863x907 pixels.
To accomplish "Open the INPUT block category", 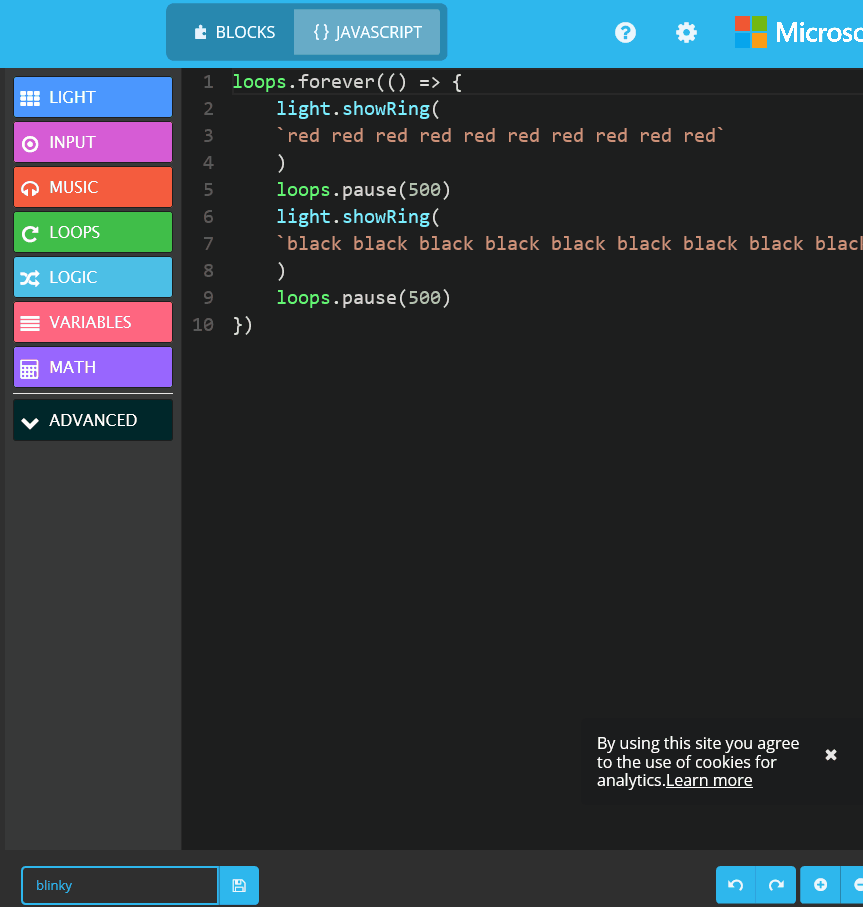I will pos(92,142).
